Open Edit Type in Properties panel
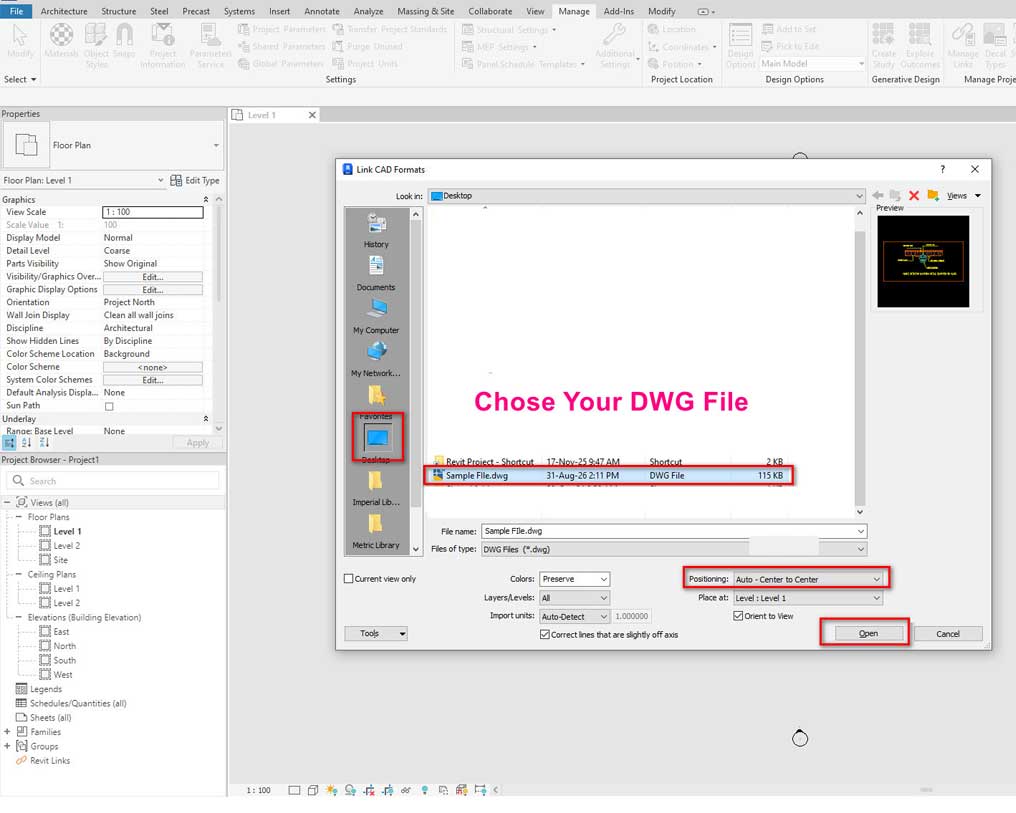Viewport: 1016px width, 813px height. click(195, 180)
